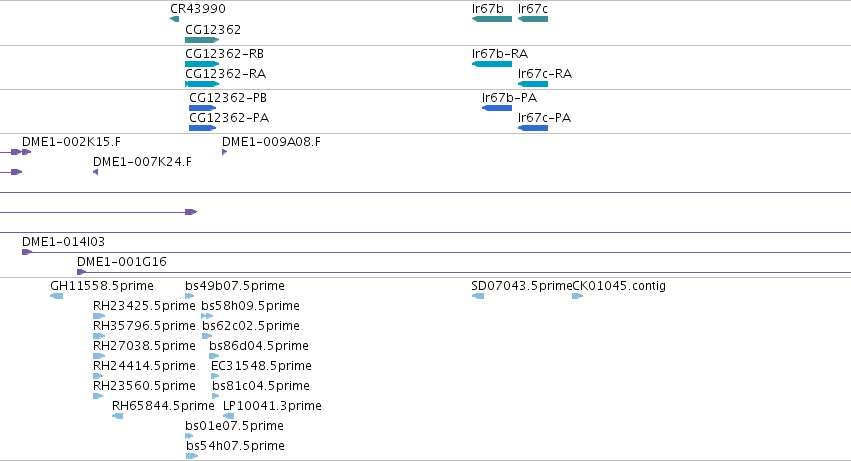The image size is (851, 461).
Task: Select the LP10041.3prime EST arrow
Action: pos(228,416)
